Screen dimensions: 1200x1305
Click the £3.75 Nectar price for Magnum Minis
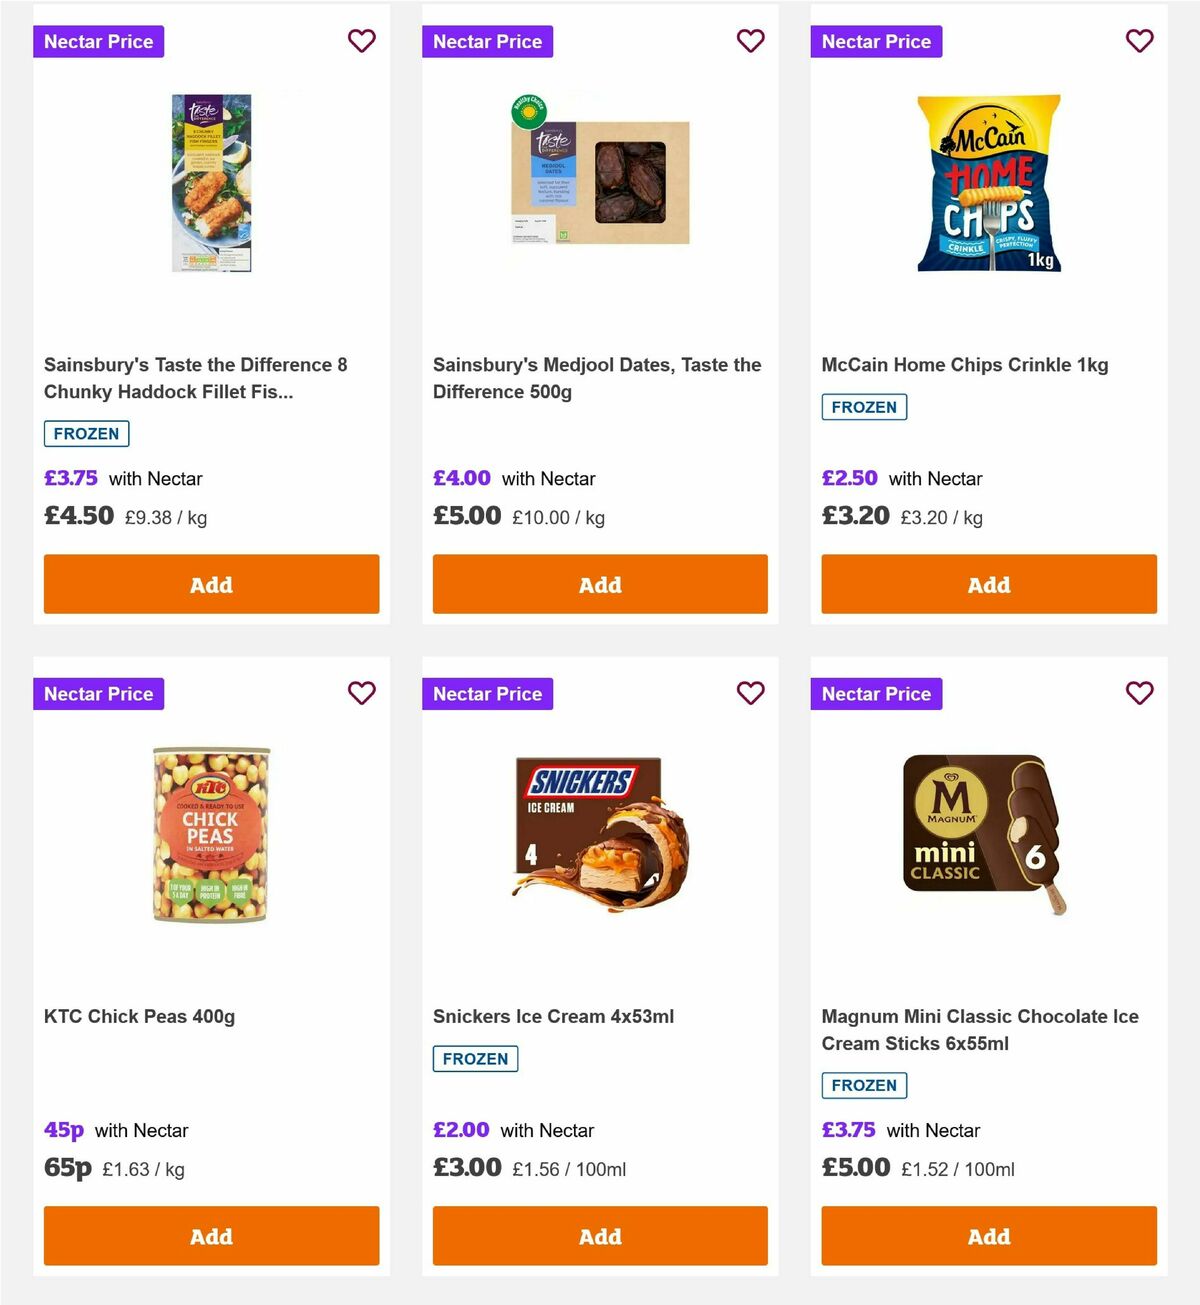850,1130
